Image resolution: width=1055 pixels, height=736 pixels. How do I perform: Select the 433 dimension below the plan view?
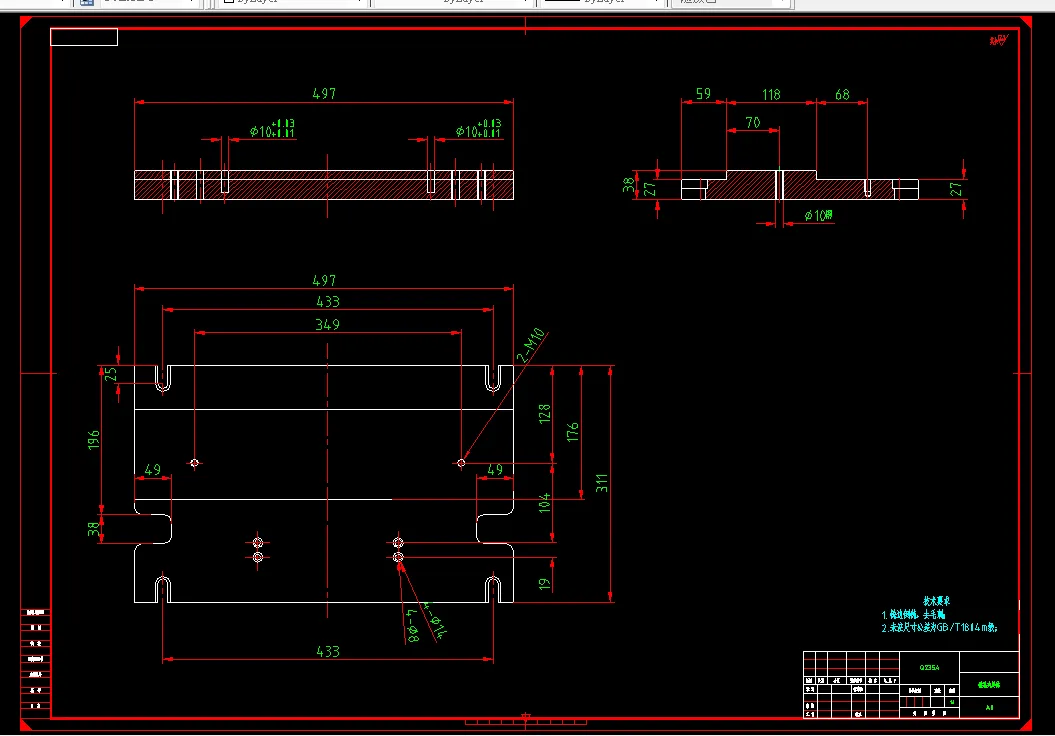coord(328,651)
